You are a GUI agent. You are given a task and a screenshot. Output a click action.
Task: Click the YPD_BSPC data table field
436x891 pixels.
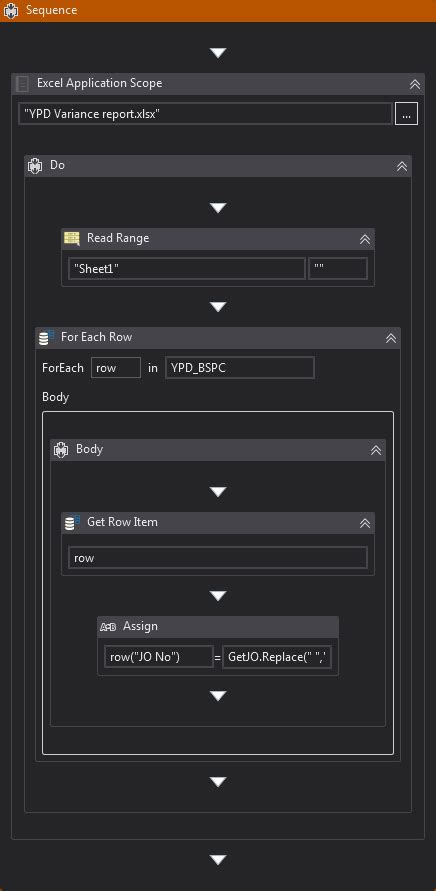pyautogui.click(x=239, y=368)
